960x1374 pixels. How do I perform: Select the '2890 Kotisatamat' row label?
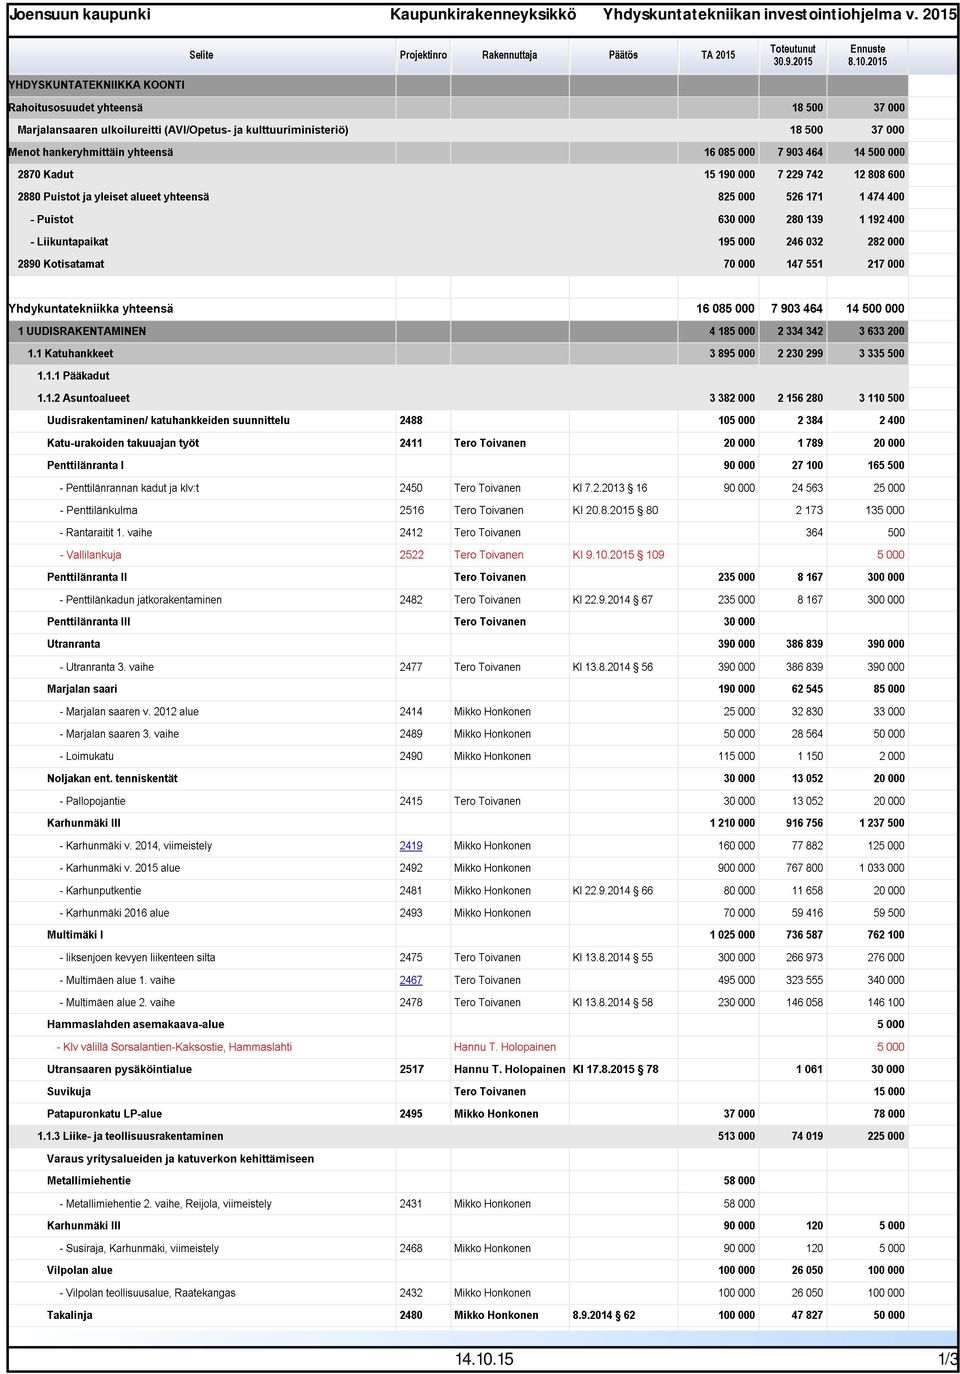point(61,264)
